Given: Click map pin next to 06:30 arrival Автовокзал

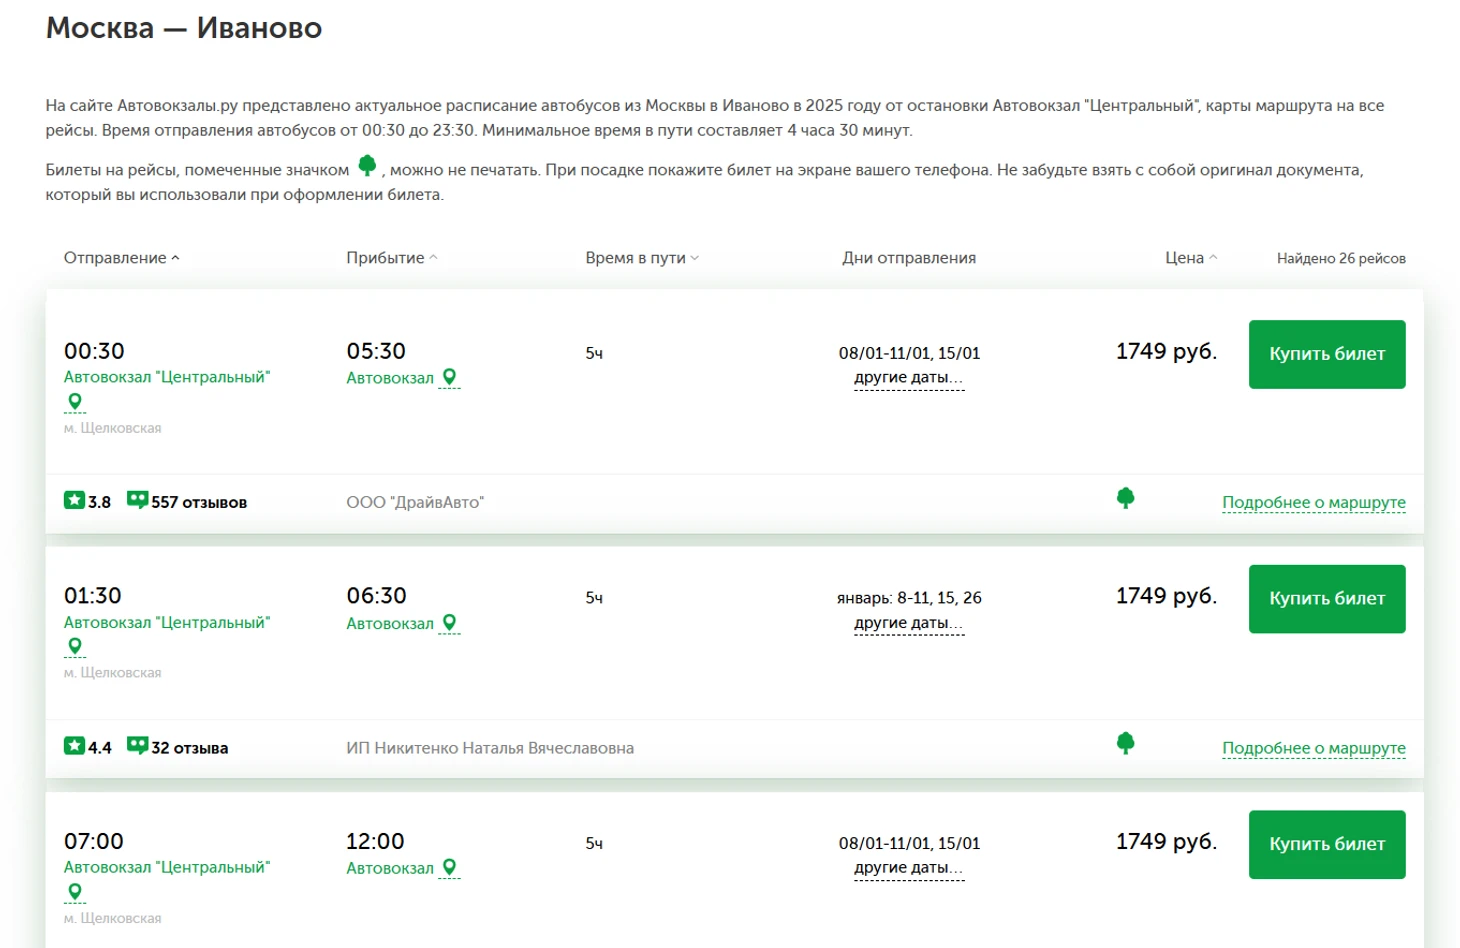Looking at the screenshot, I should click(450, 623).
